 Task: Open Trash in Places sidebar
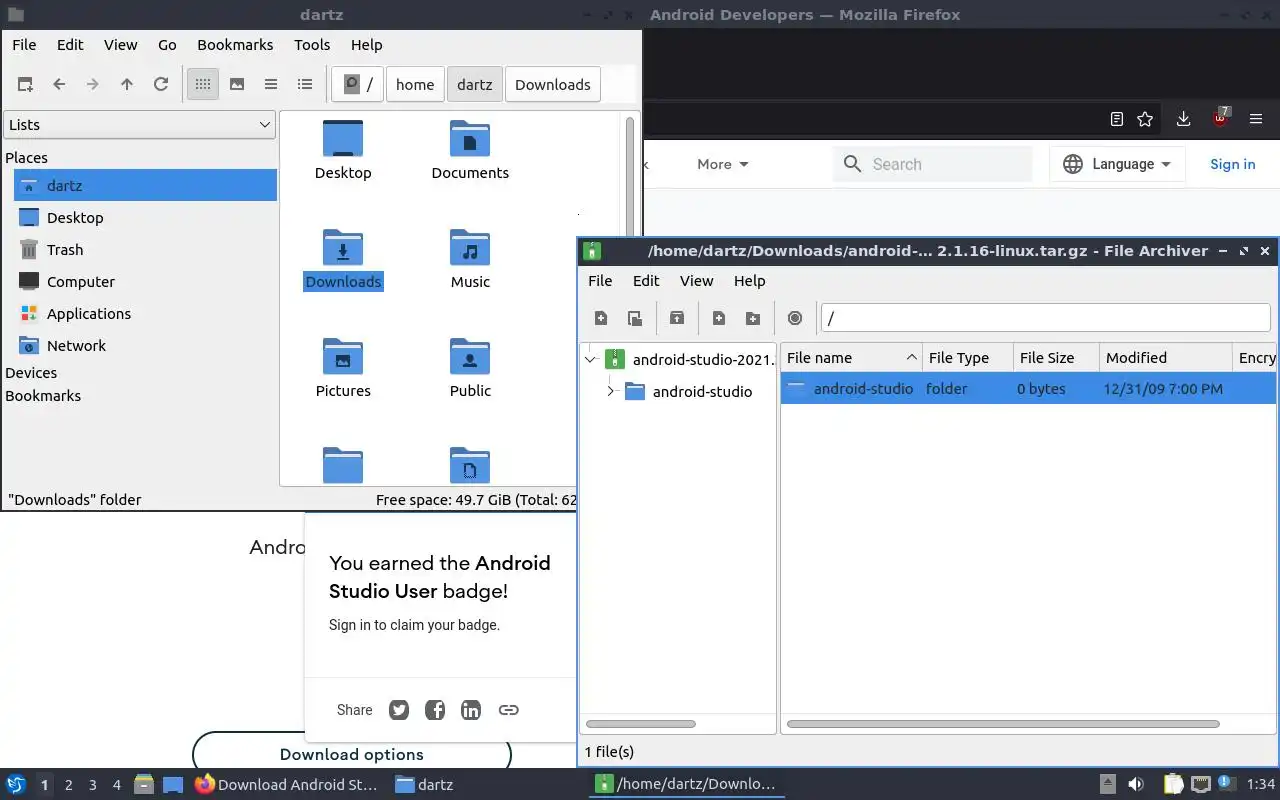[x=146, y=250]
